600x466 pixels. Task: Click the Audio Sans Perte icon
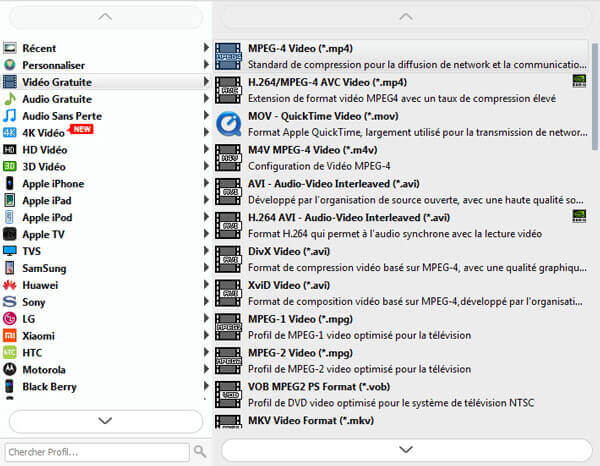pos(10,116)
